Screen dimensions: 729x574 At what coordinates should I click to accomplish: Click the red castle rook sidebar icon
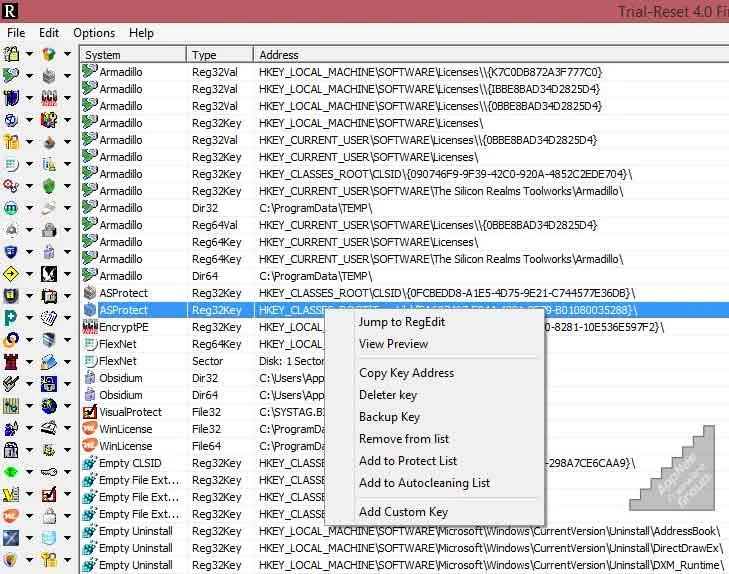click(x=11, y=362)
